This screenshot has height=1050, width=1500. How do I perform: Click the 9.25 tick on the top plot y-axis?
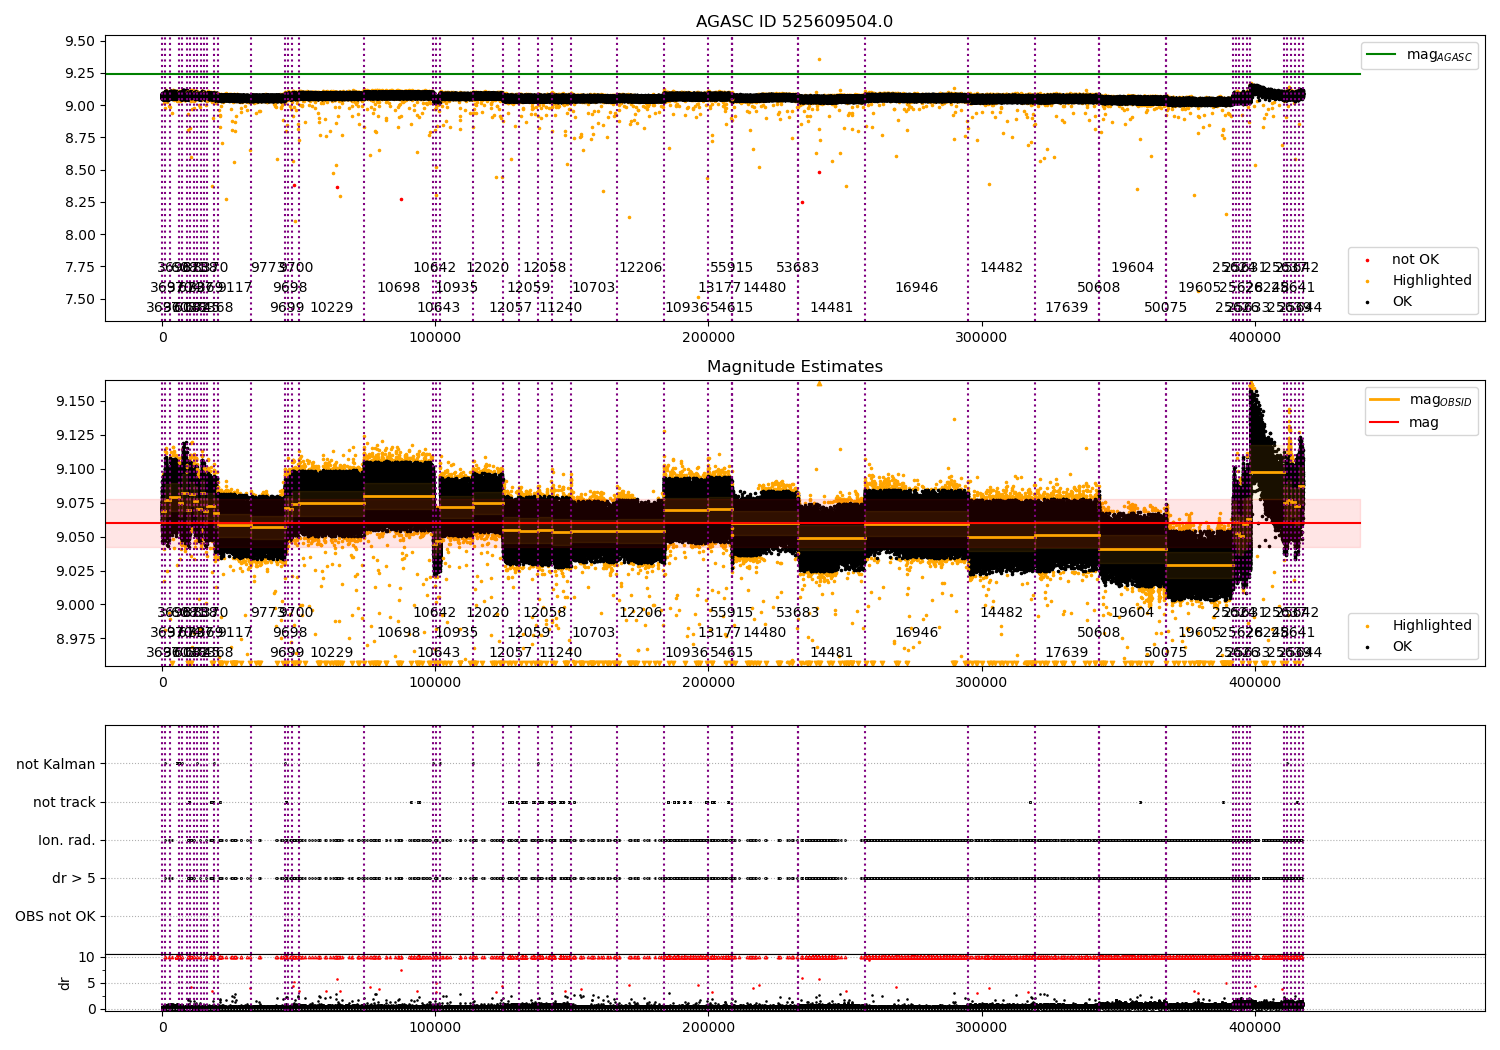click(x=80, y=74)
